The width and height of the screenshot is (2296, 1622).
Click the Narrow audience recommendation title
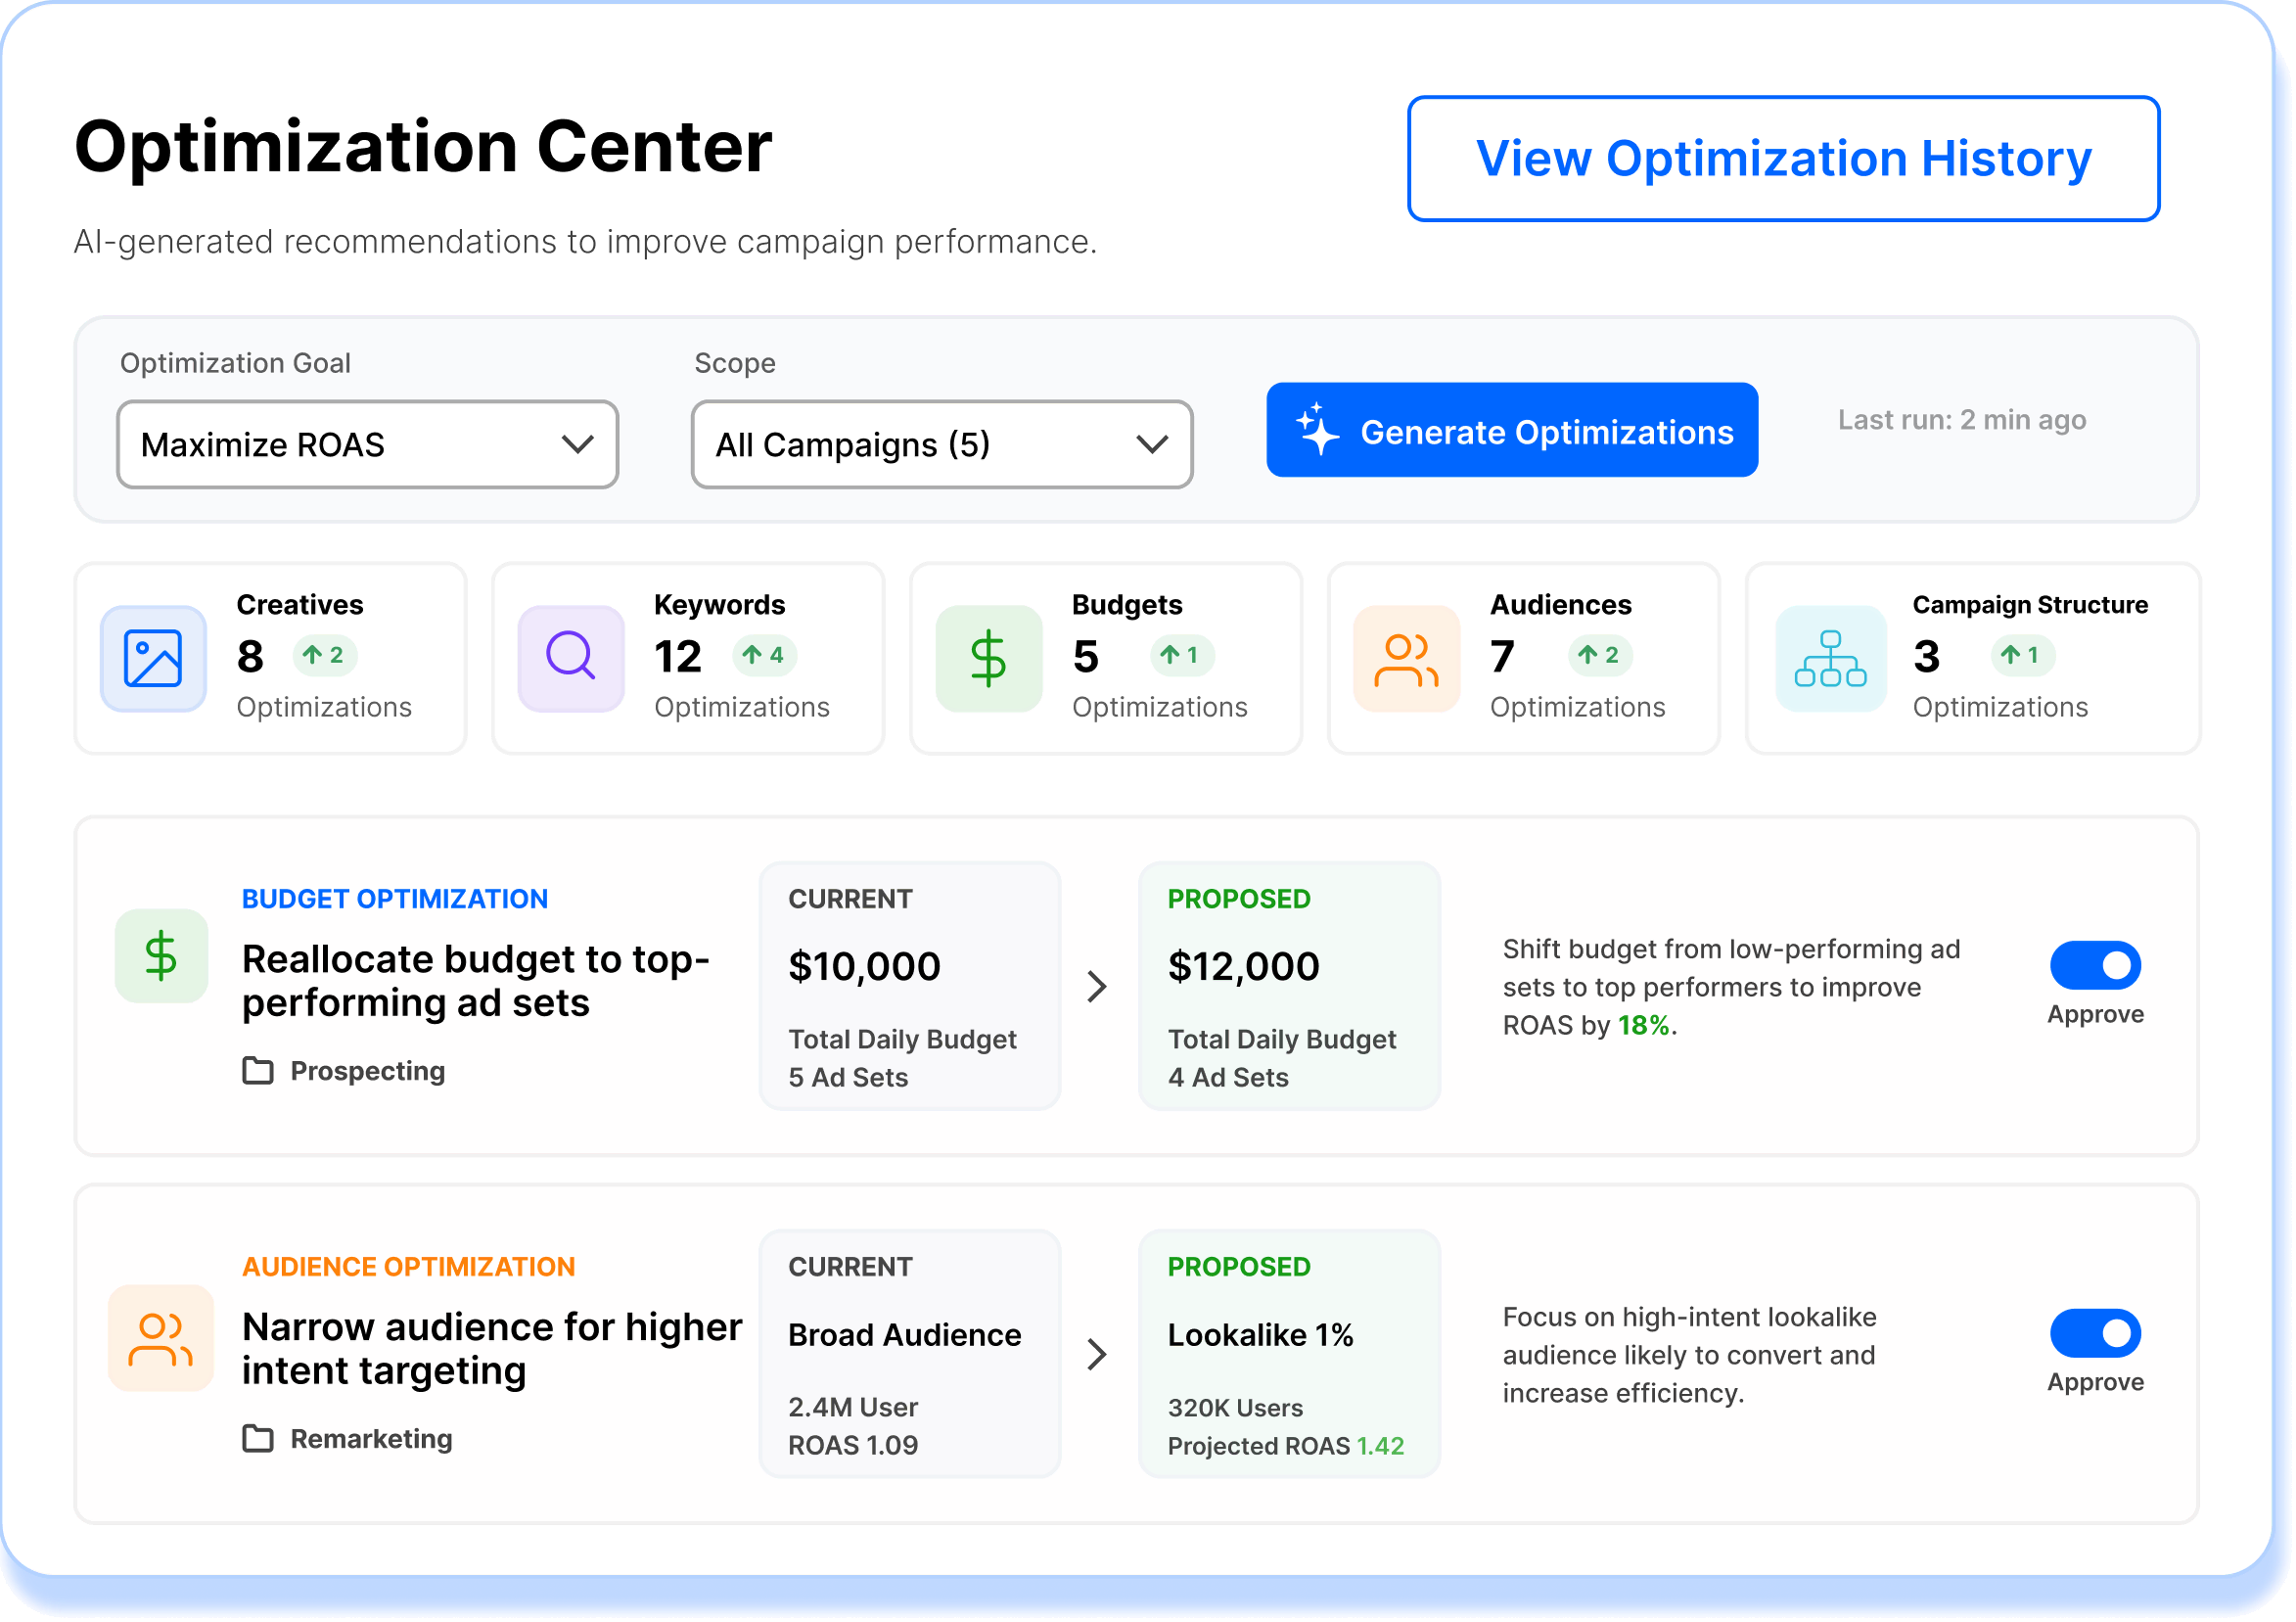(492, 1349)
